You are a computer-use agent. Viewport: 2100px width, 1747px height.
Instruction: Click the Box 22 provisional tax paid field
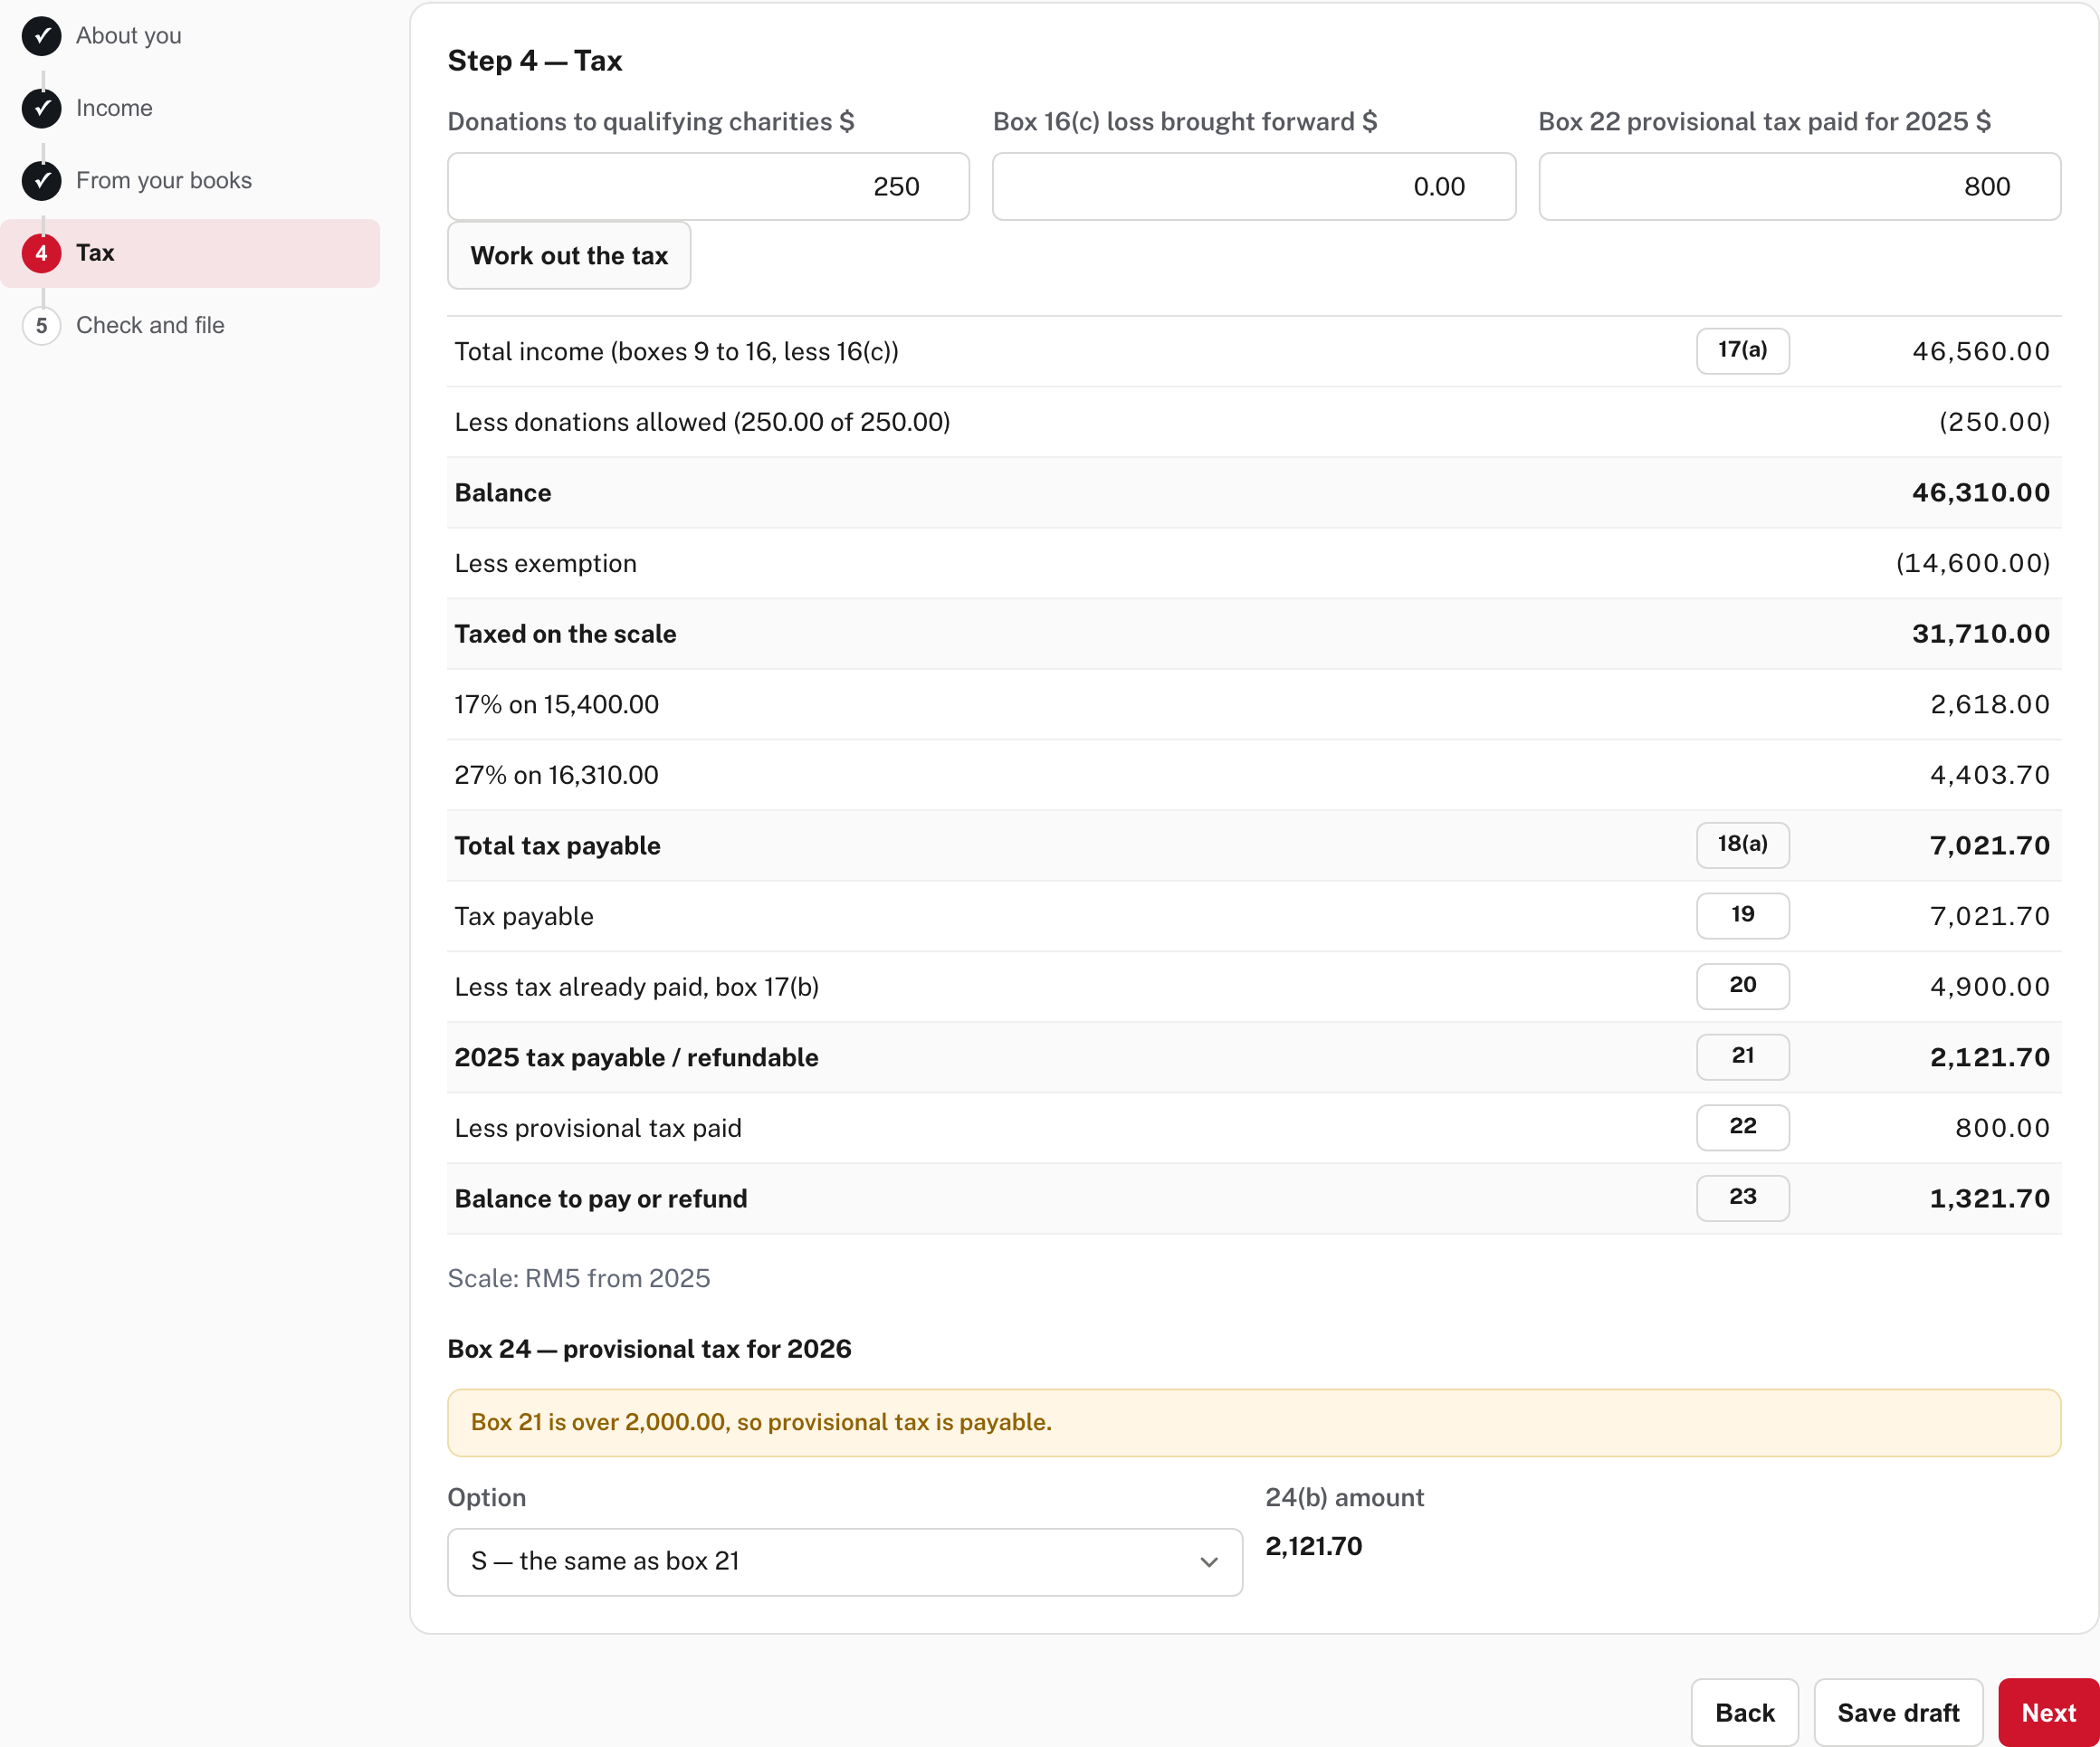click(1799, 187)
